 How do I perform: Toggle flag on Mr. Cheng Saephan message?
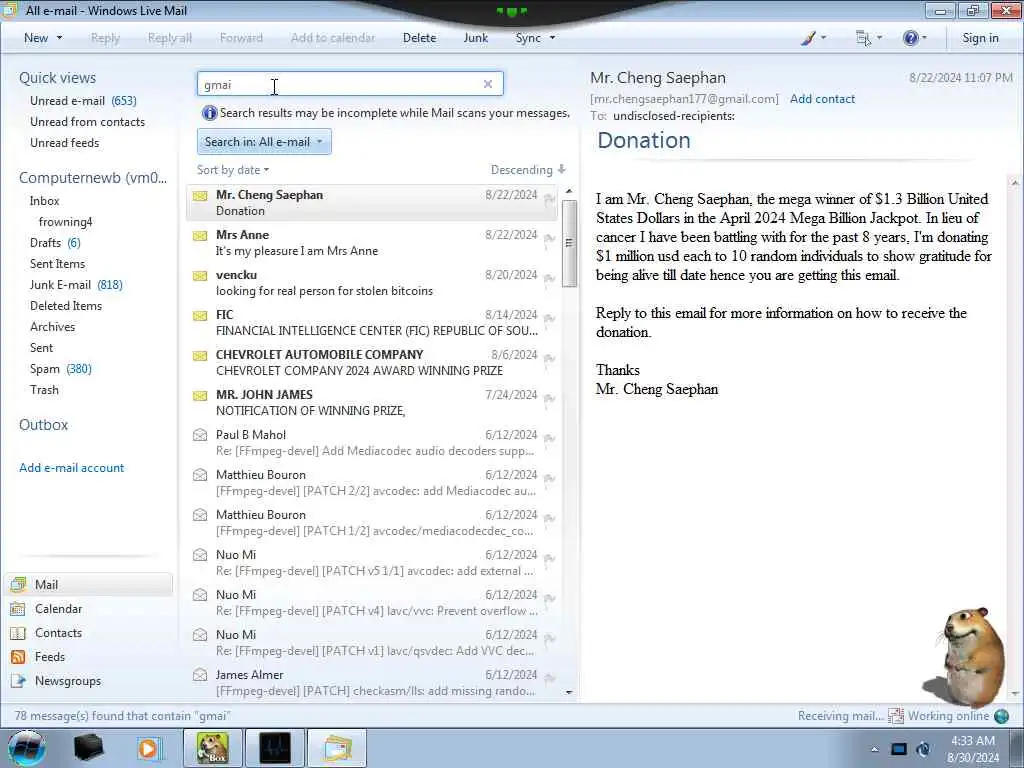tap(549, 199)
